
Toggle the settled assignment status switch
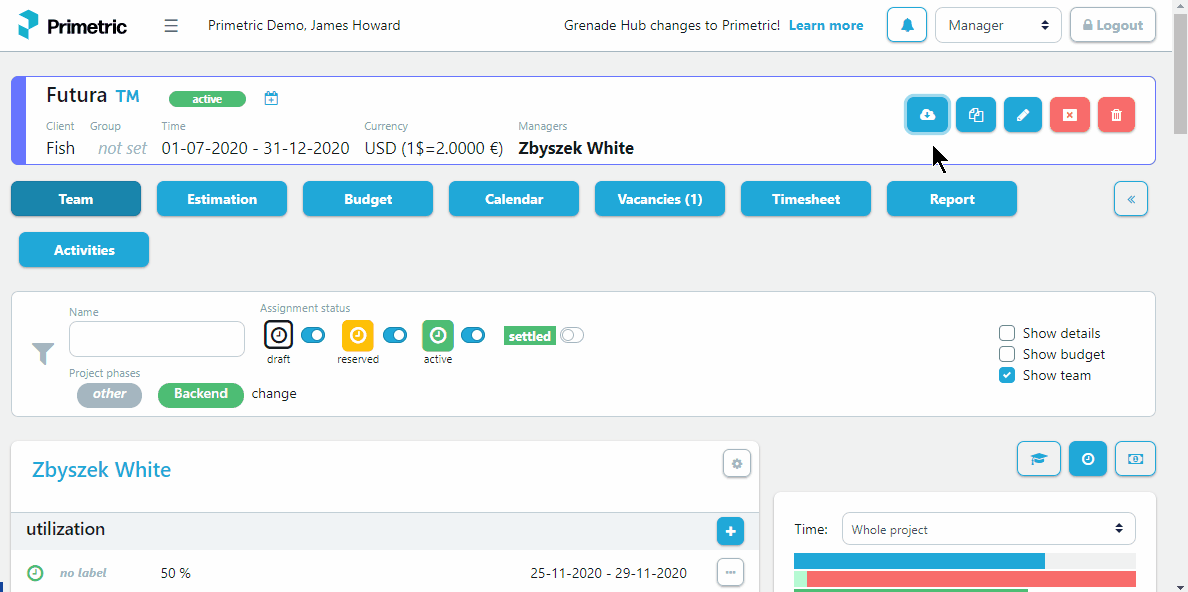point(572,335)
